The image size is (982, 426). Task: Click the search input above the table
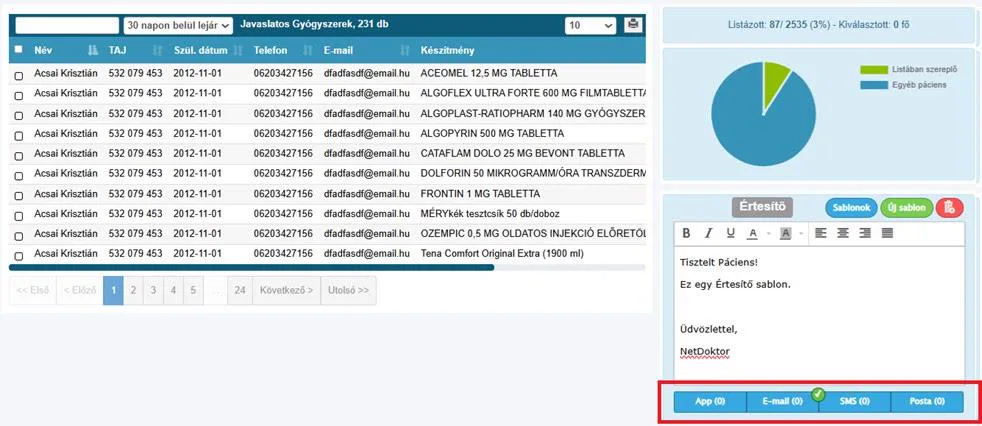(x=67, y=25)
